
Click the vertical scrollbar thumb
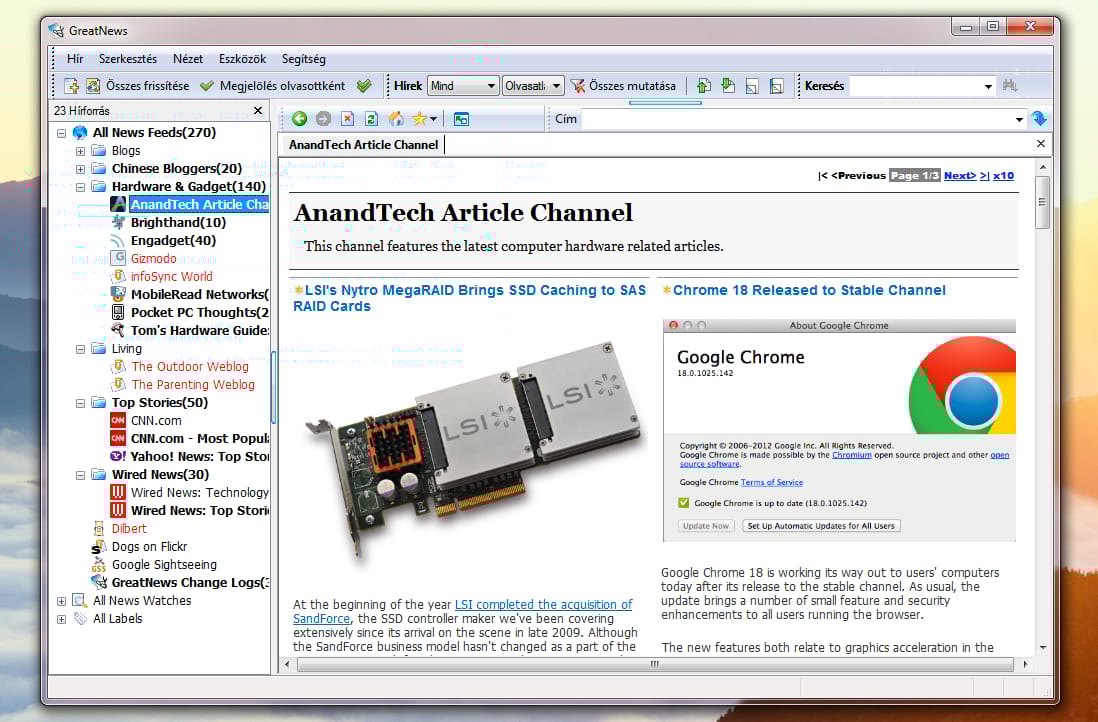pos(1043,202)
